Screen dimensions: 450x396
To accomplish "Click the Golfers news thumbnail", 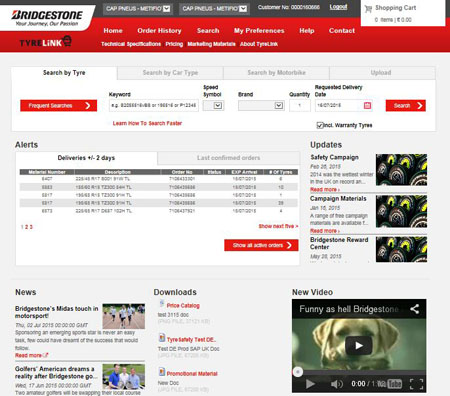I will pos(124,376).
